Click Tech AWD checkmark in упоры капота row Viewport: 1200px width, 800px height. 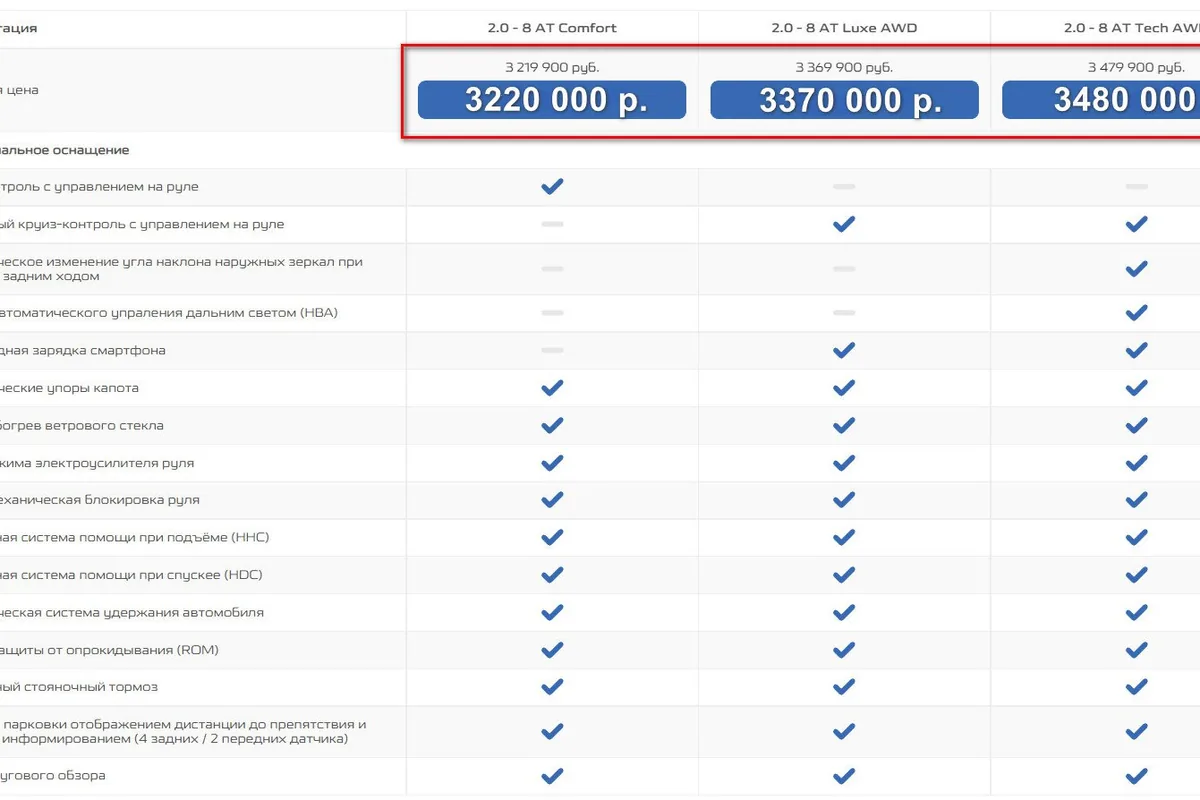pyautogui.click(x=1136, y=388)
